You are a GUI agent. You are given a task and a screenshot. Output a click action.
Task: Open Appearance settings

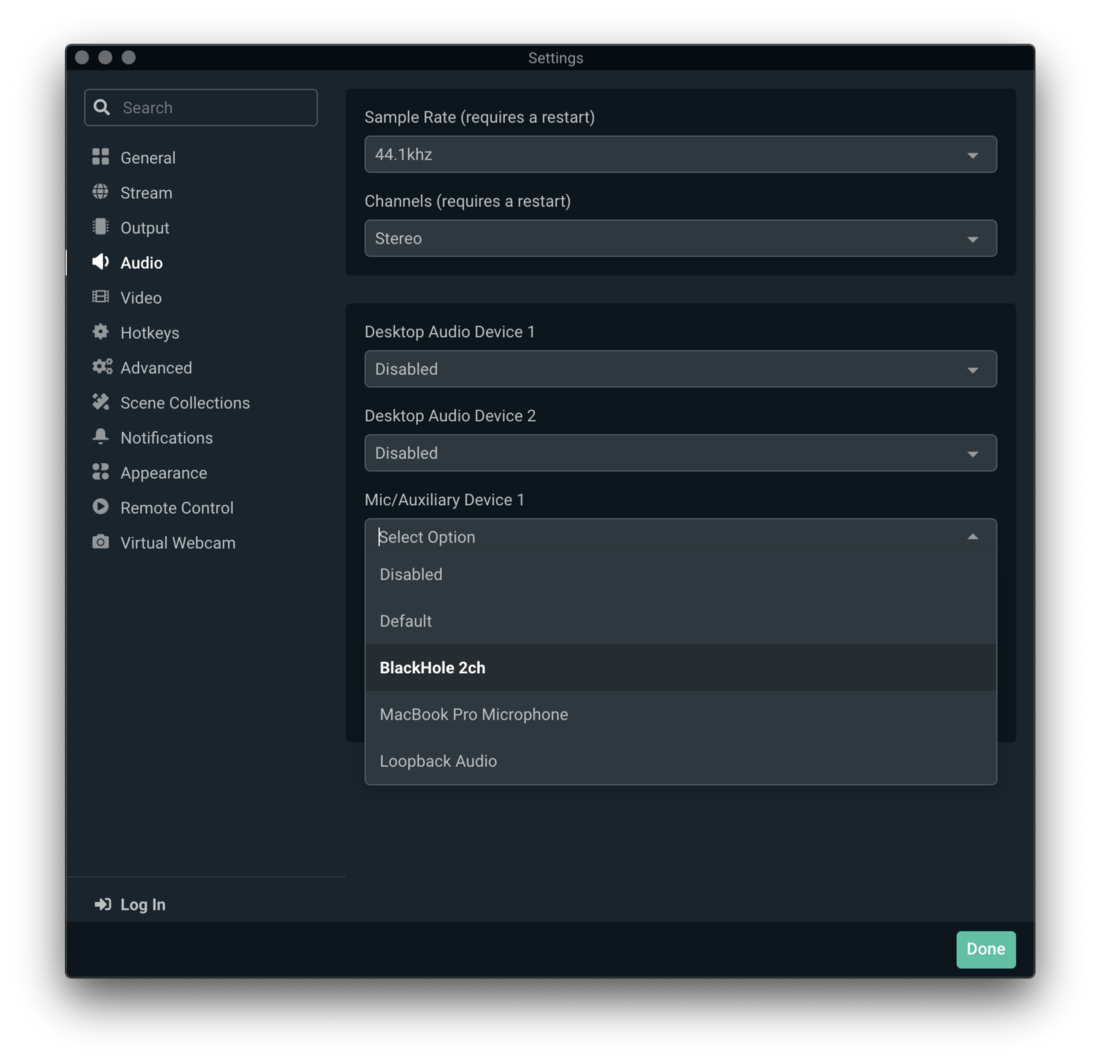163,473
